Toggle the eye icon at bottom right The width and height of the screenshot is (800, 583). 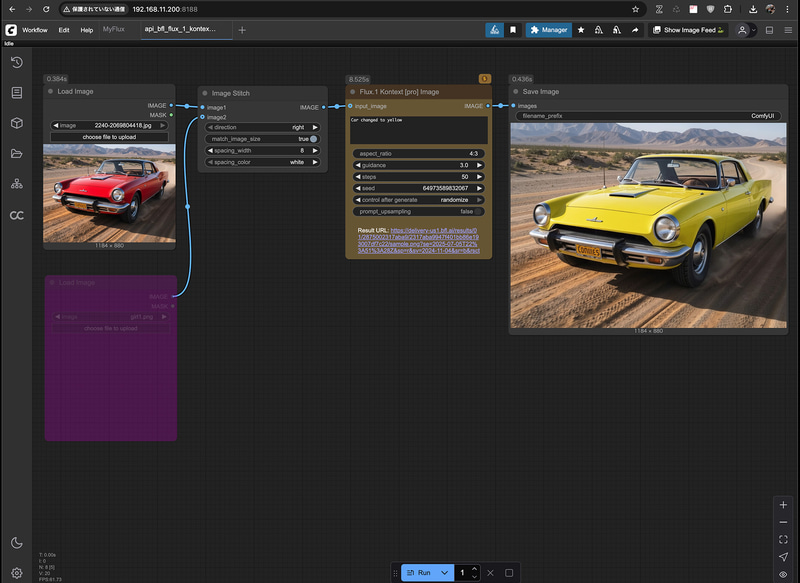coord(784,575)
